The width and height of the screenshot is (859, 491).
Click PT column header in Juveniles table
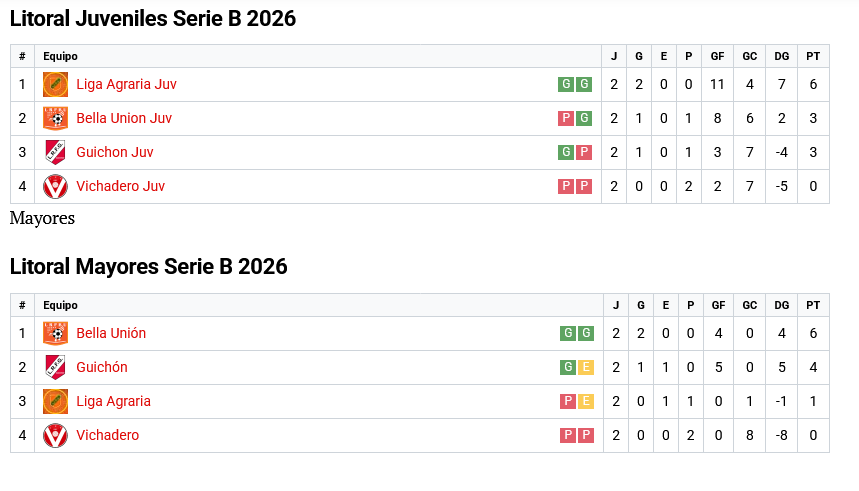point(813,57)
